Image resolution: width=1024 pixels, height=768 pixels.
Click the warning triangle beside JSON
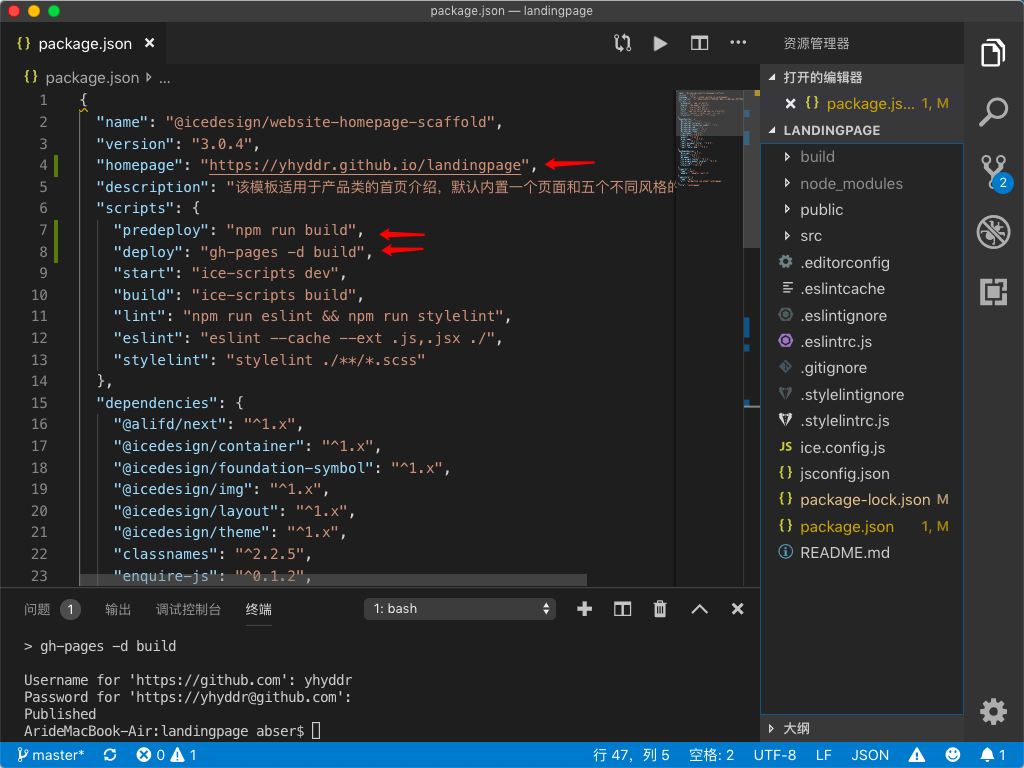click(917, 756)
